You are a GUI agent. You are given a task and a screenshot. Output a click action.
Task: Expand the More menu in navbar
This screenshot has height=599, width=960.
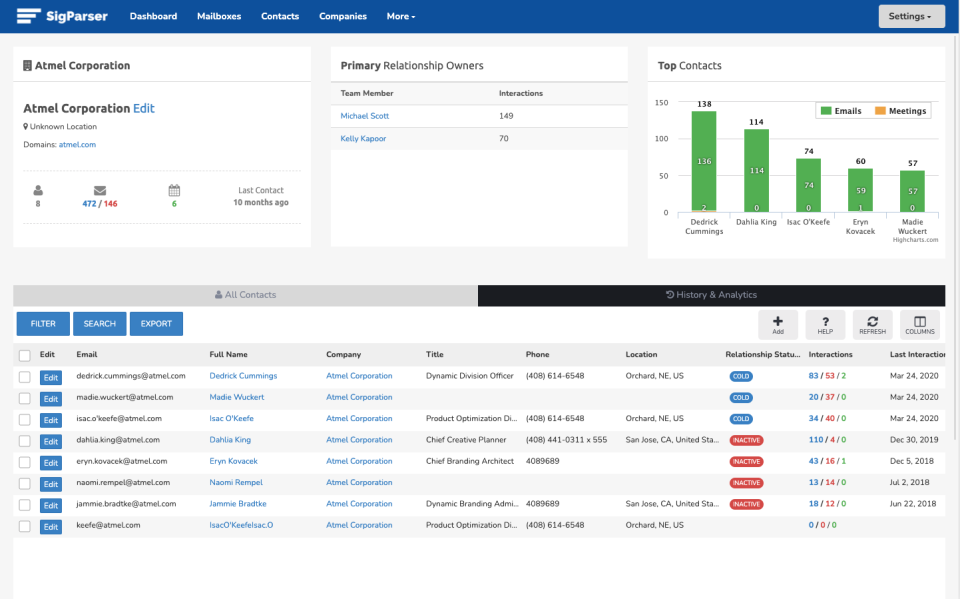click(400, 16)
